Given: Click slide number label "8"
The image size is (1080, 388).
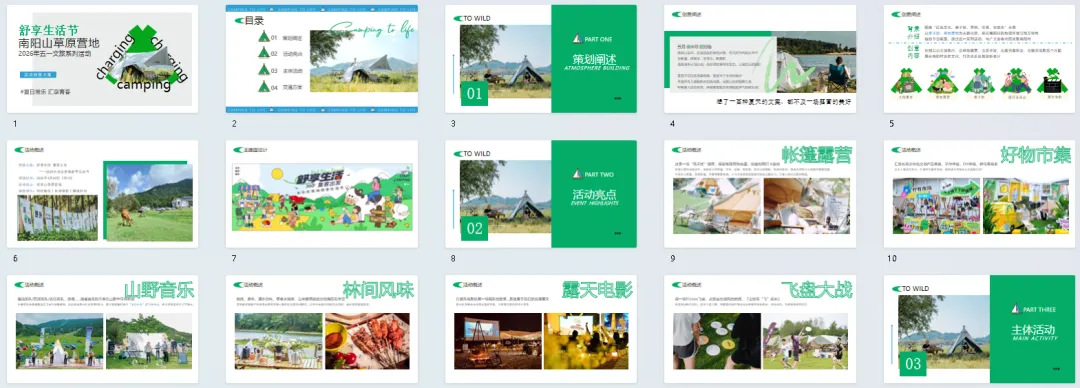Looking at the screenshot, I should click(x=453, y=258).
